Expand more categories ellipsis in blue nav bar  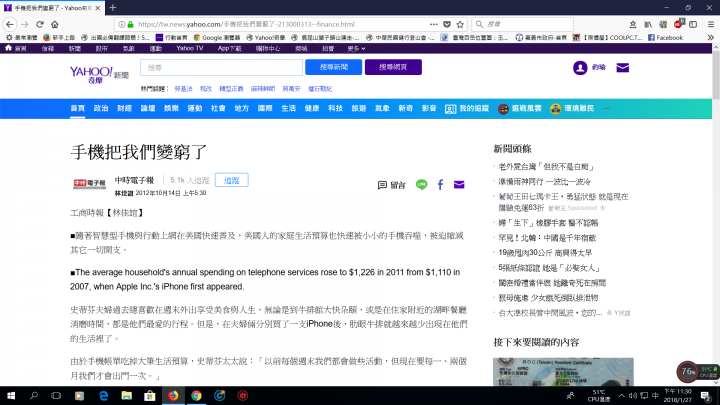[x=607, y=108]
